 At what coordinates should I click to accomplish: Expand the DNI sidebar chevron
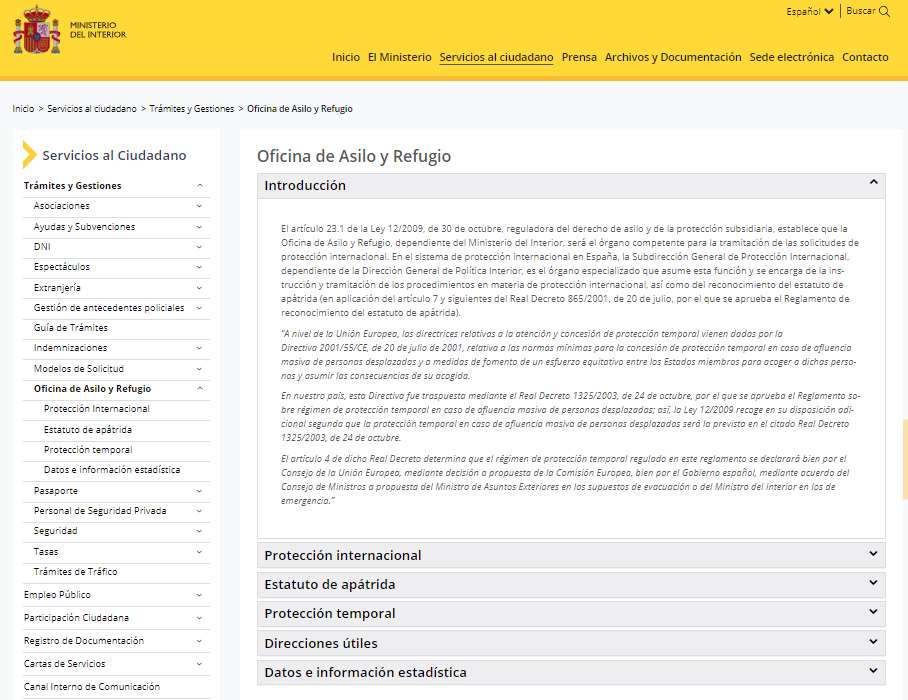(x=199, y=247)
